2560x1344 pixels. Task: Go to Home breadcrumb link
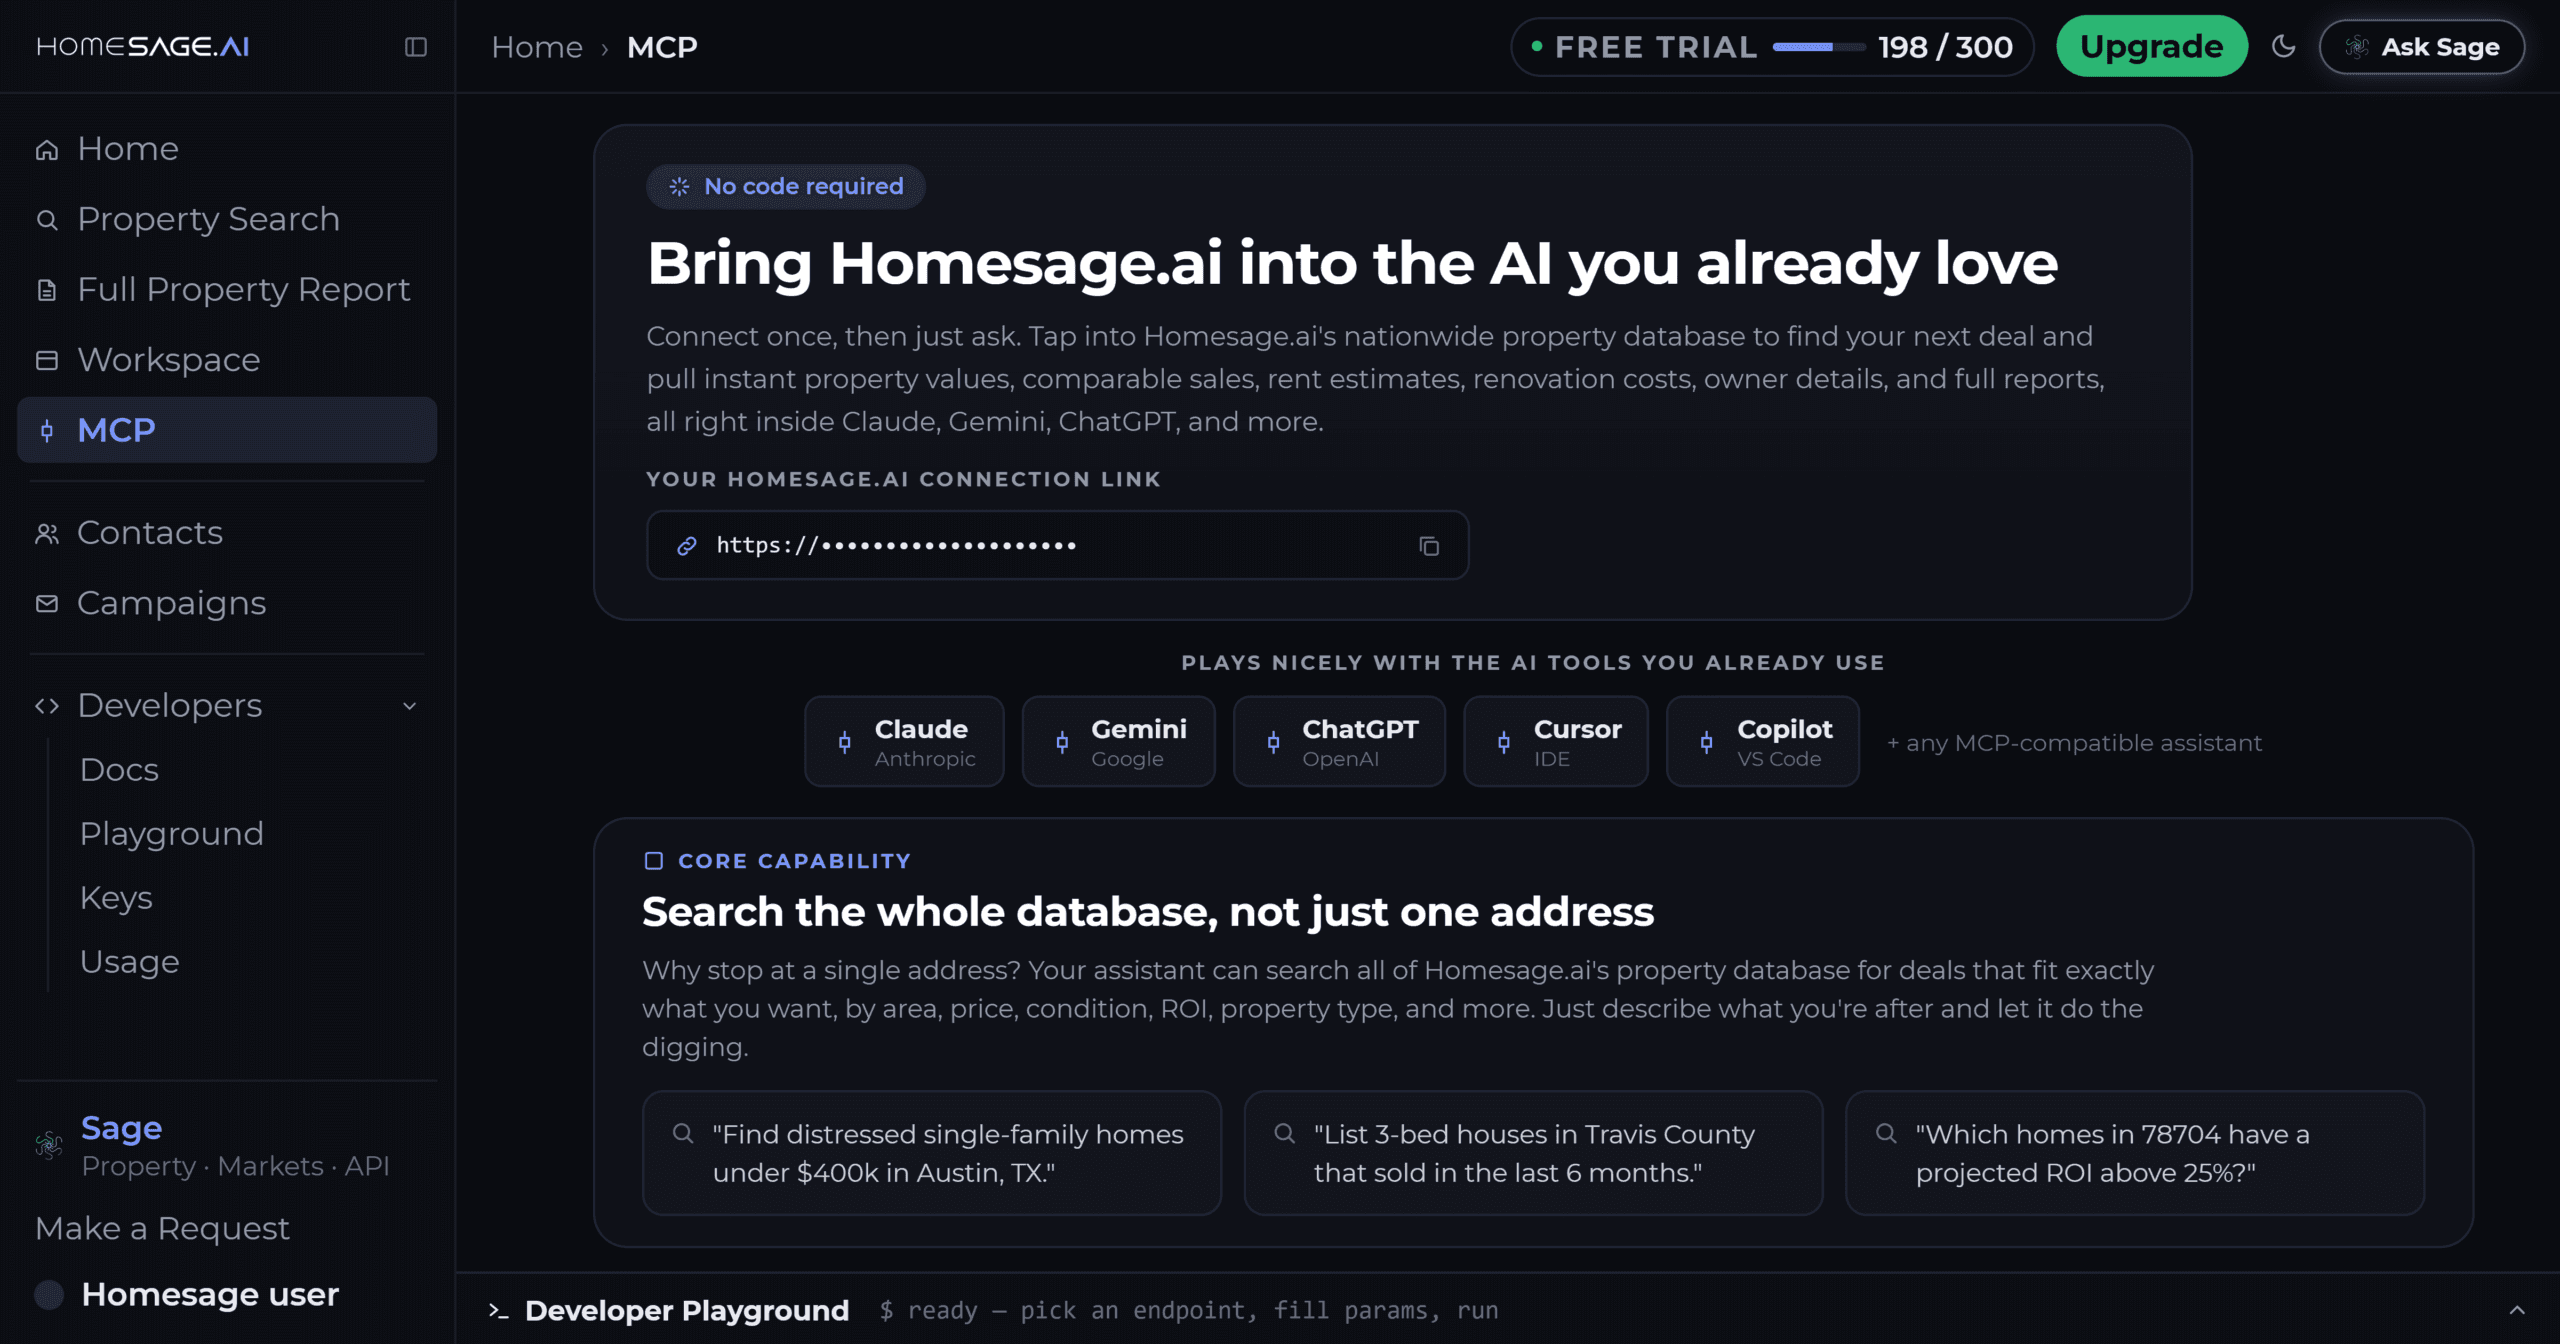[x=537, y=47]
